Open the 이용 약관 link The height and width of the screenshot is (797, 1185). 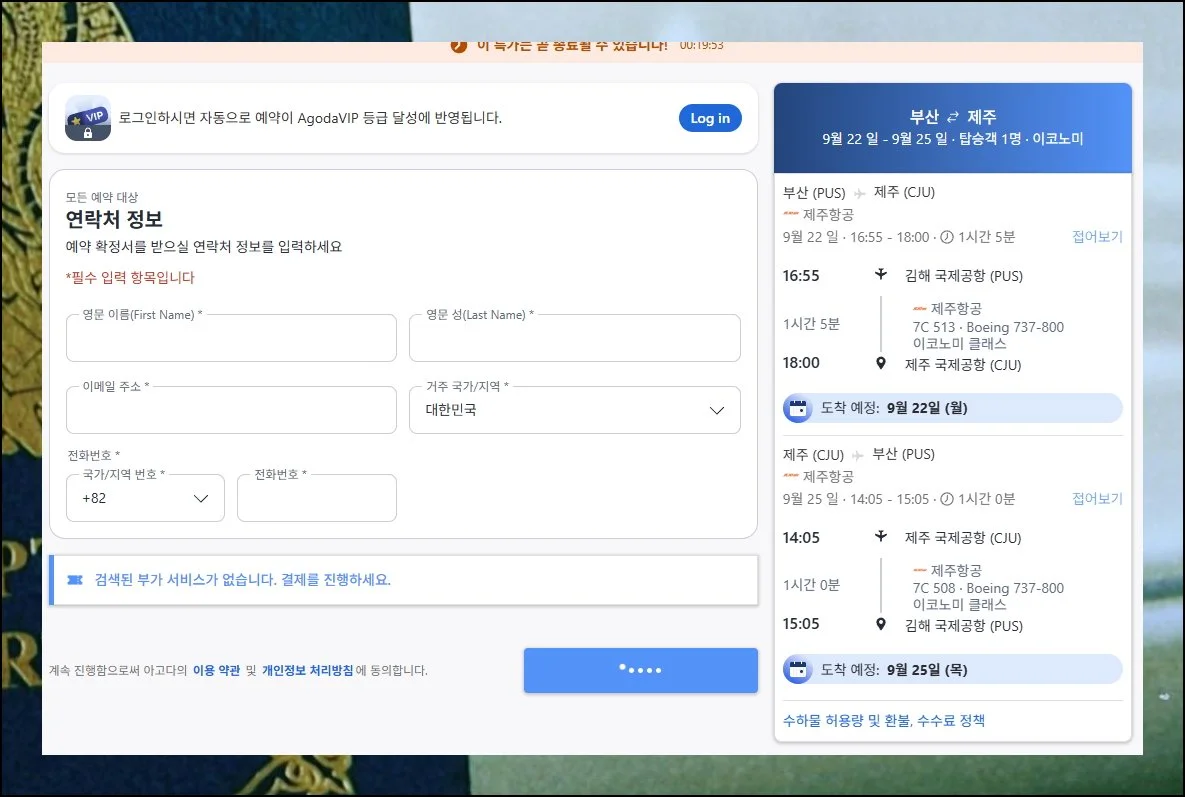(x=216, y=671)
